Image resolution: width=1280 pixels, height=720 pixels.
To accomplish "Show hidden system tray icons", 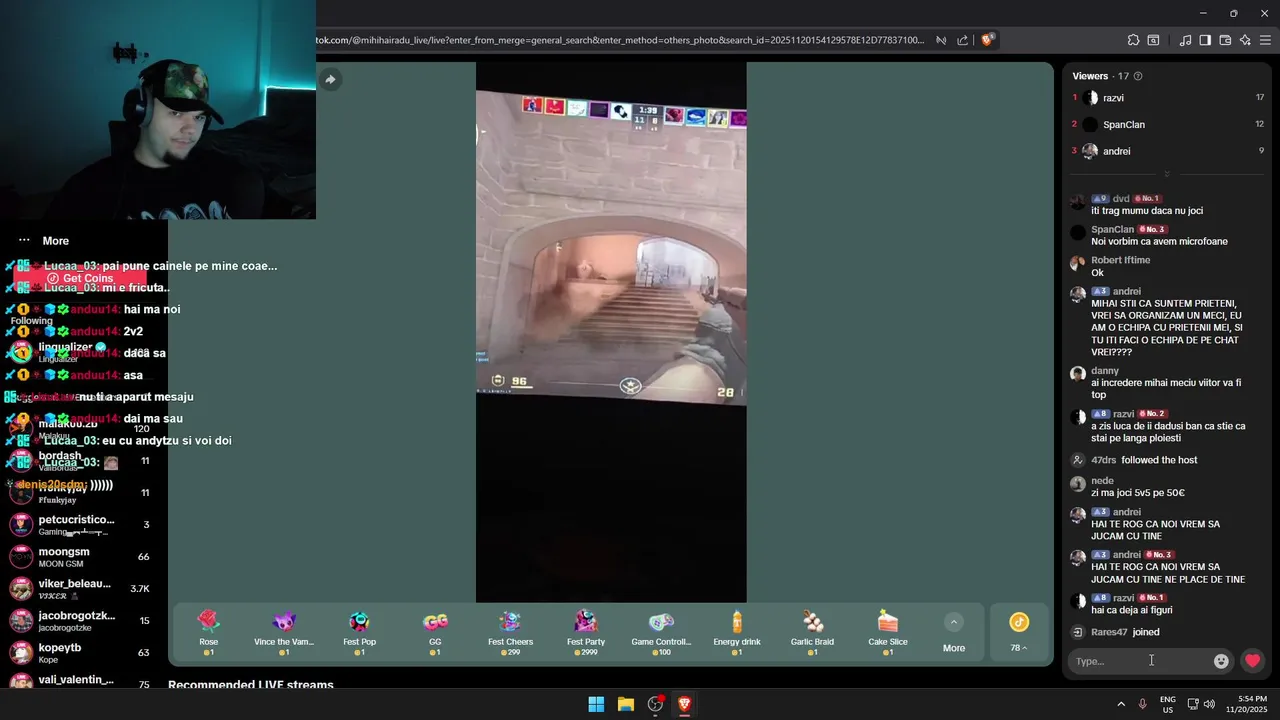I will (x=1120, y=704).
